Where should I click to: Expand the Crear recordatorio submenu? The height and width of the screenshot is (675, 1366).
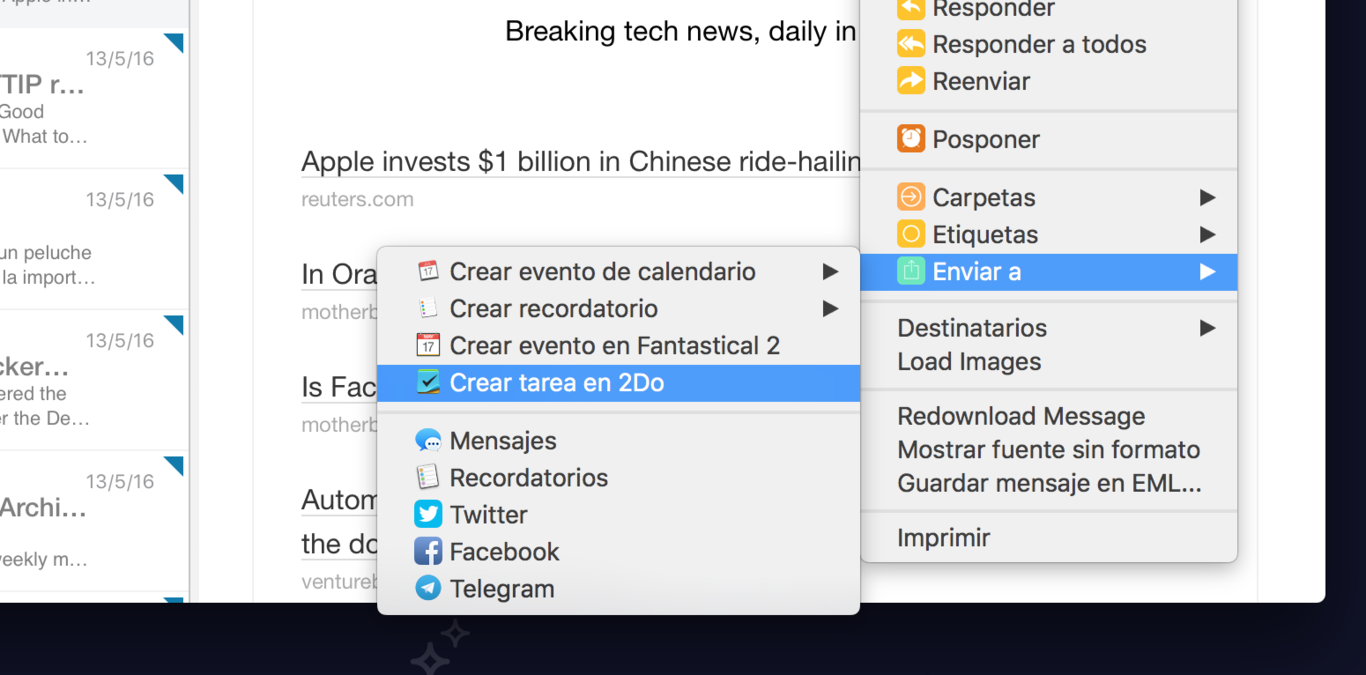point(830,308)
